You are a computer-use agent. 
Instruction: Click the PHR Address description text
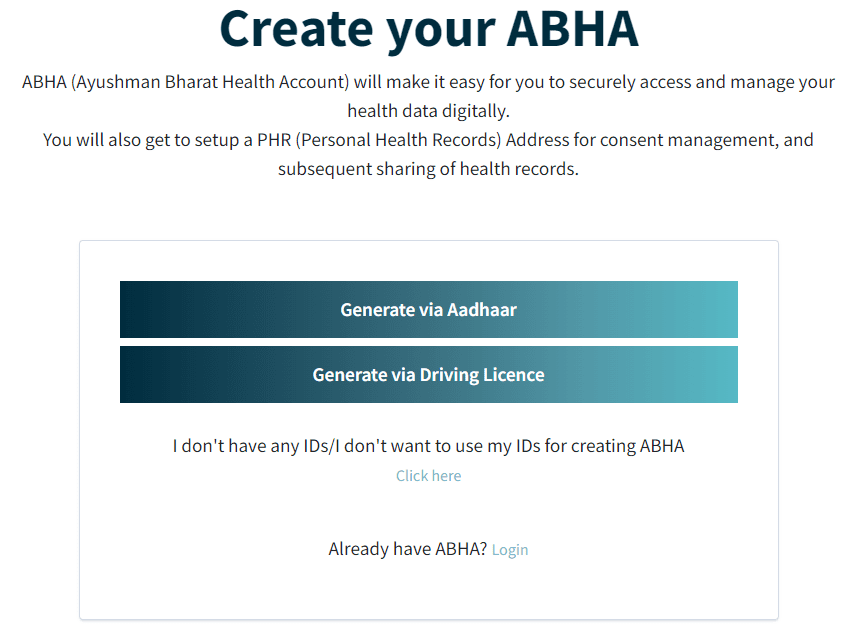pos(428,154)
